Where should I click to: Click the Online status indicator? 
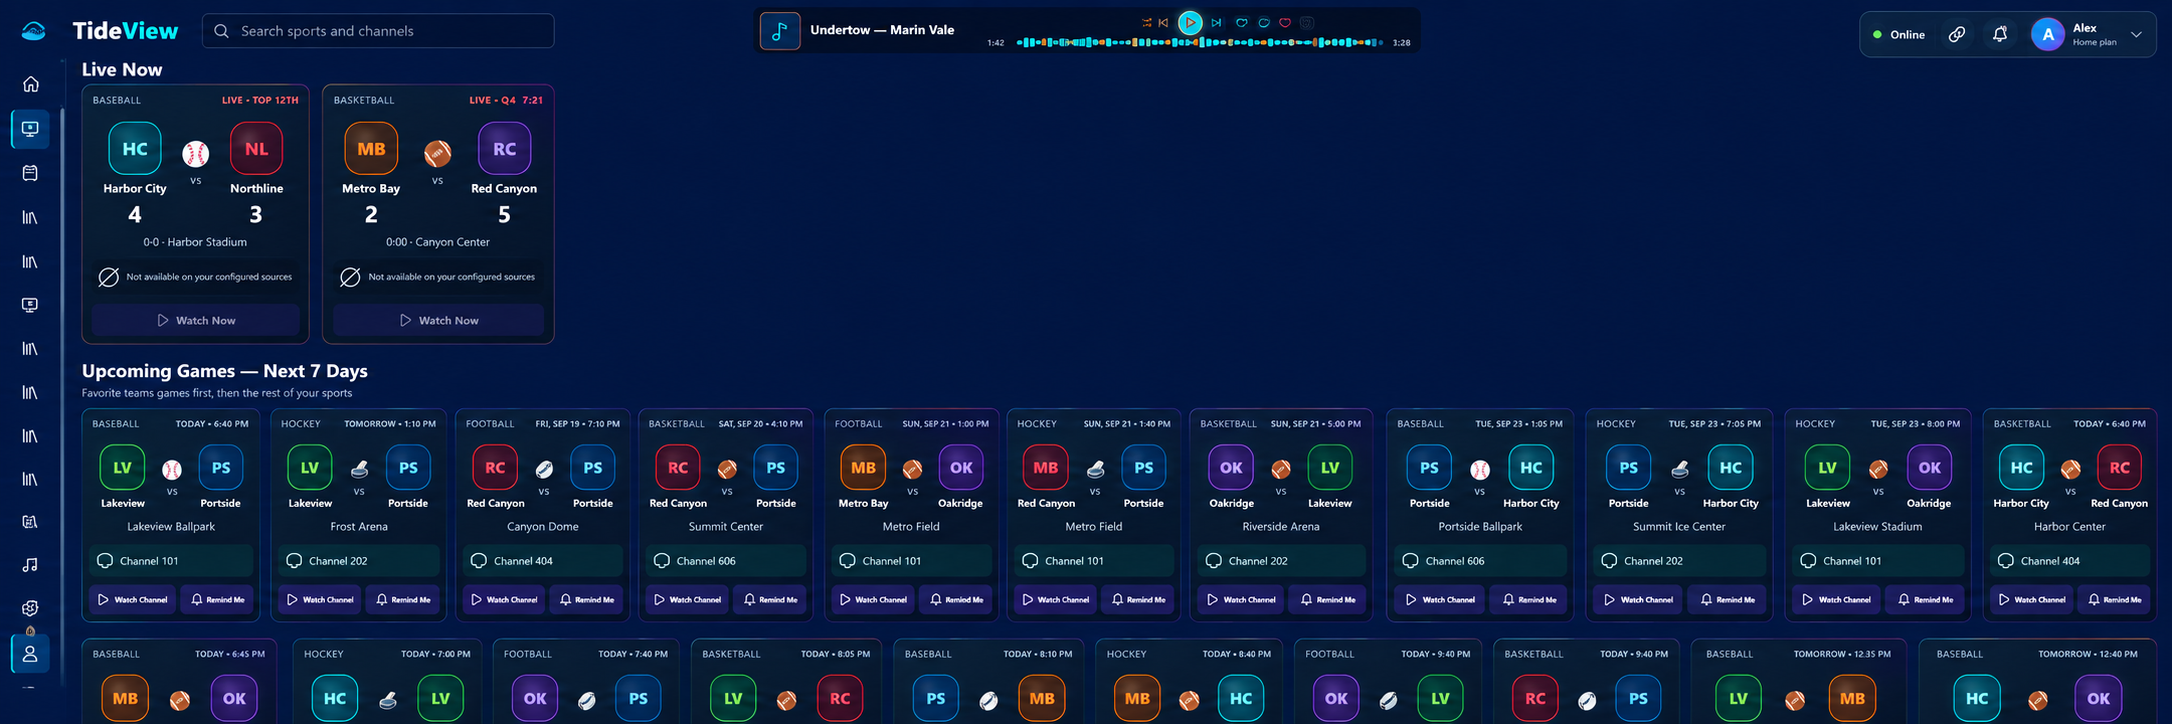pyautogui.click(x=1899, y=34)
